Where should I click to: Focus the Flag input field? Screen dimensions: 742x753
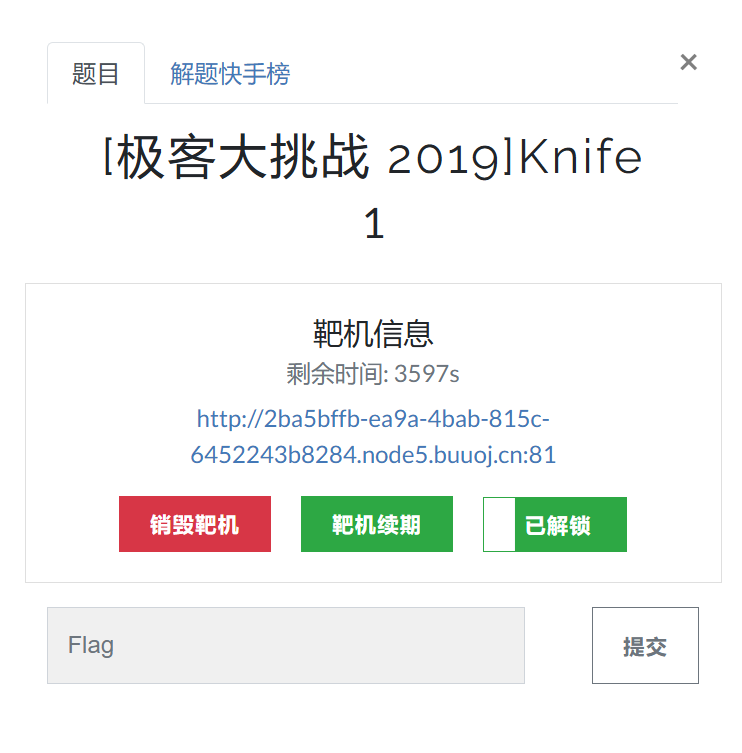tap(286, 645)
